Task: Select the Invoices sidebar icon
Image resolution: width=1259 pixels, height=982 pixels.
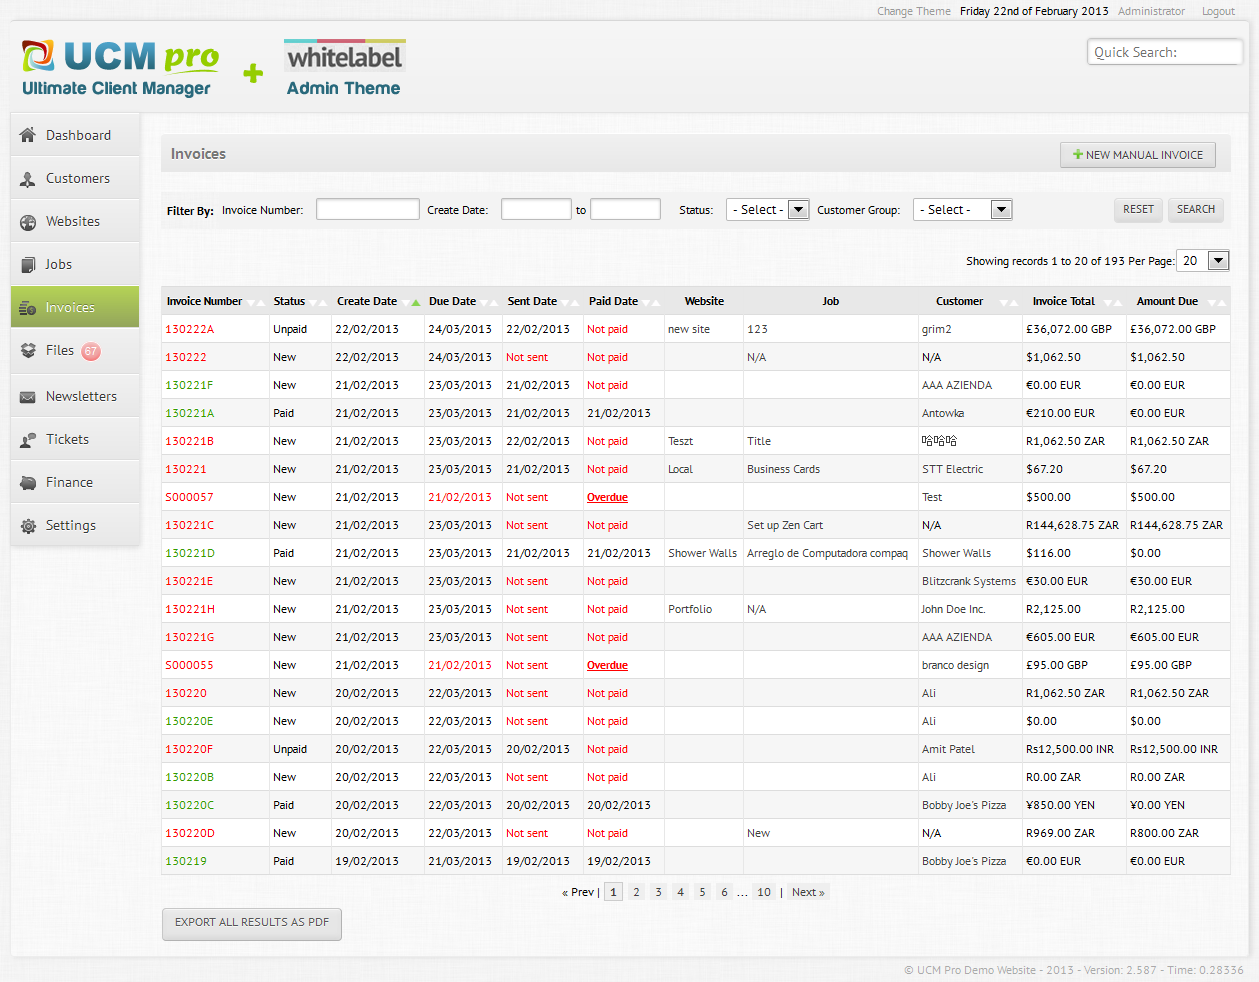Action: 28,308
